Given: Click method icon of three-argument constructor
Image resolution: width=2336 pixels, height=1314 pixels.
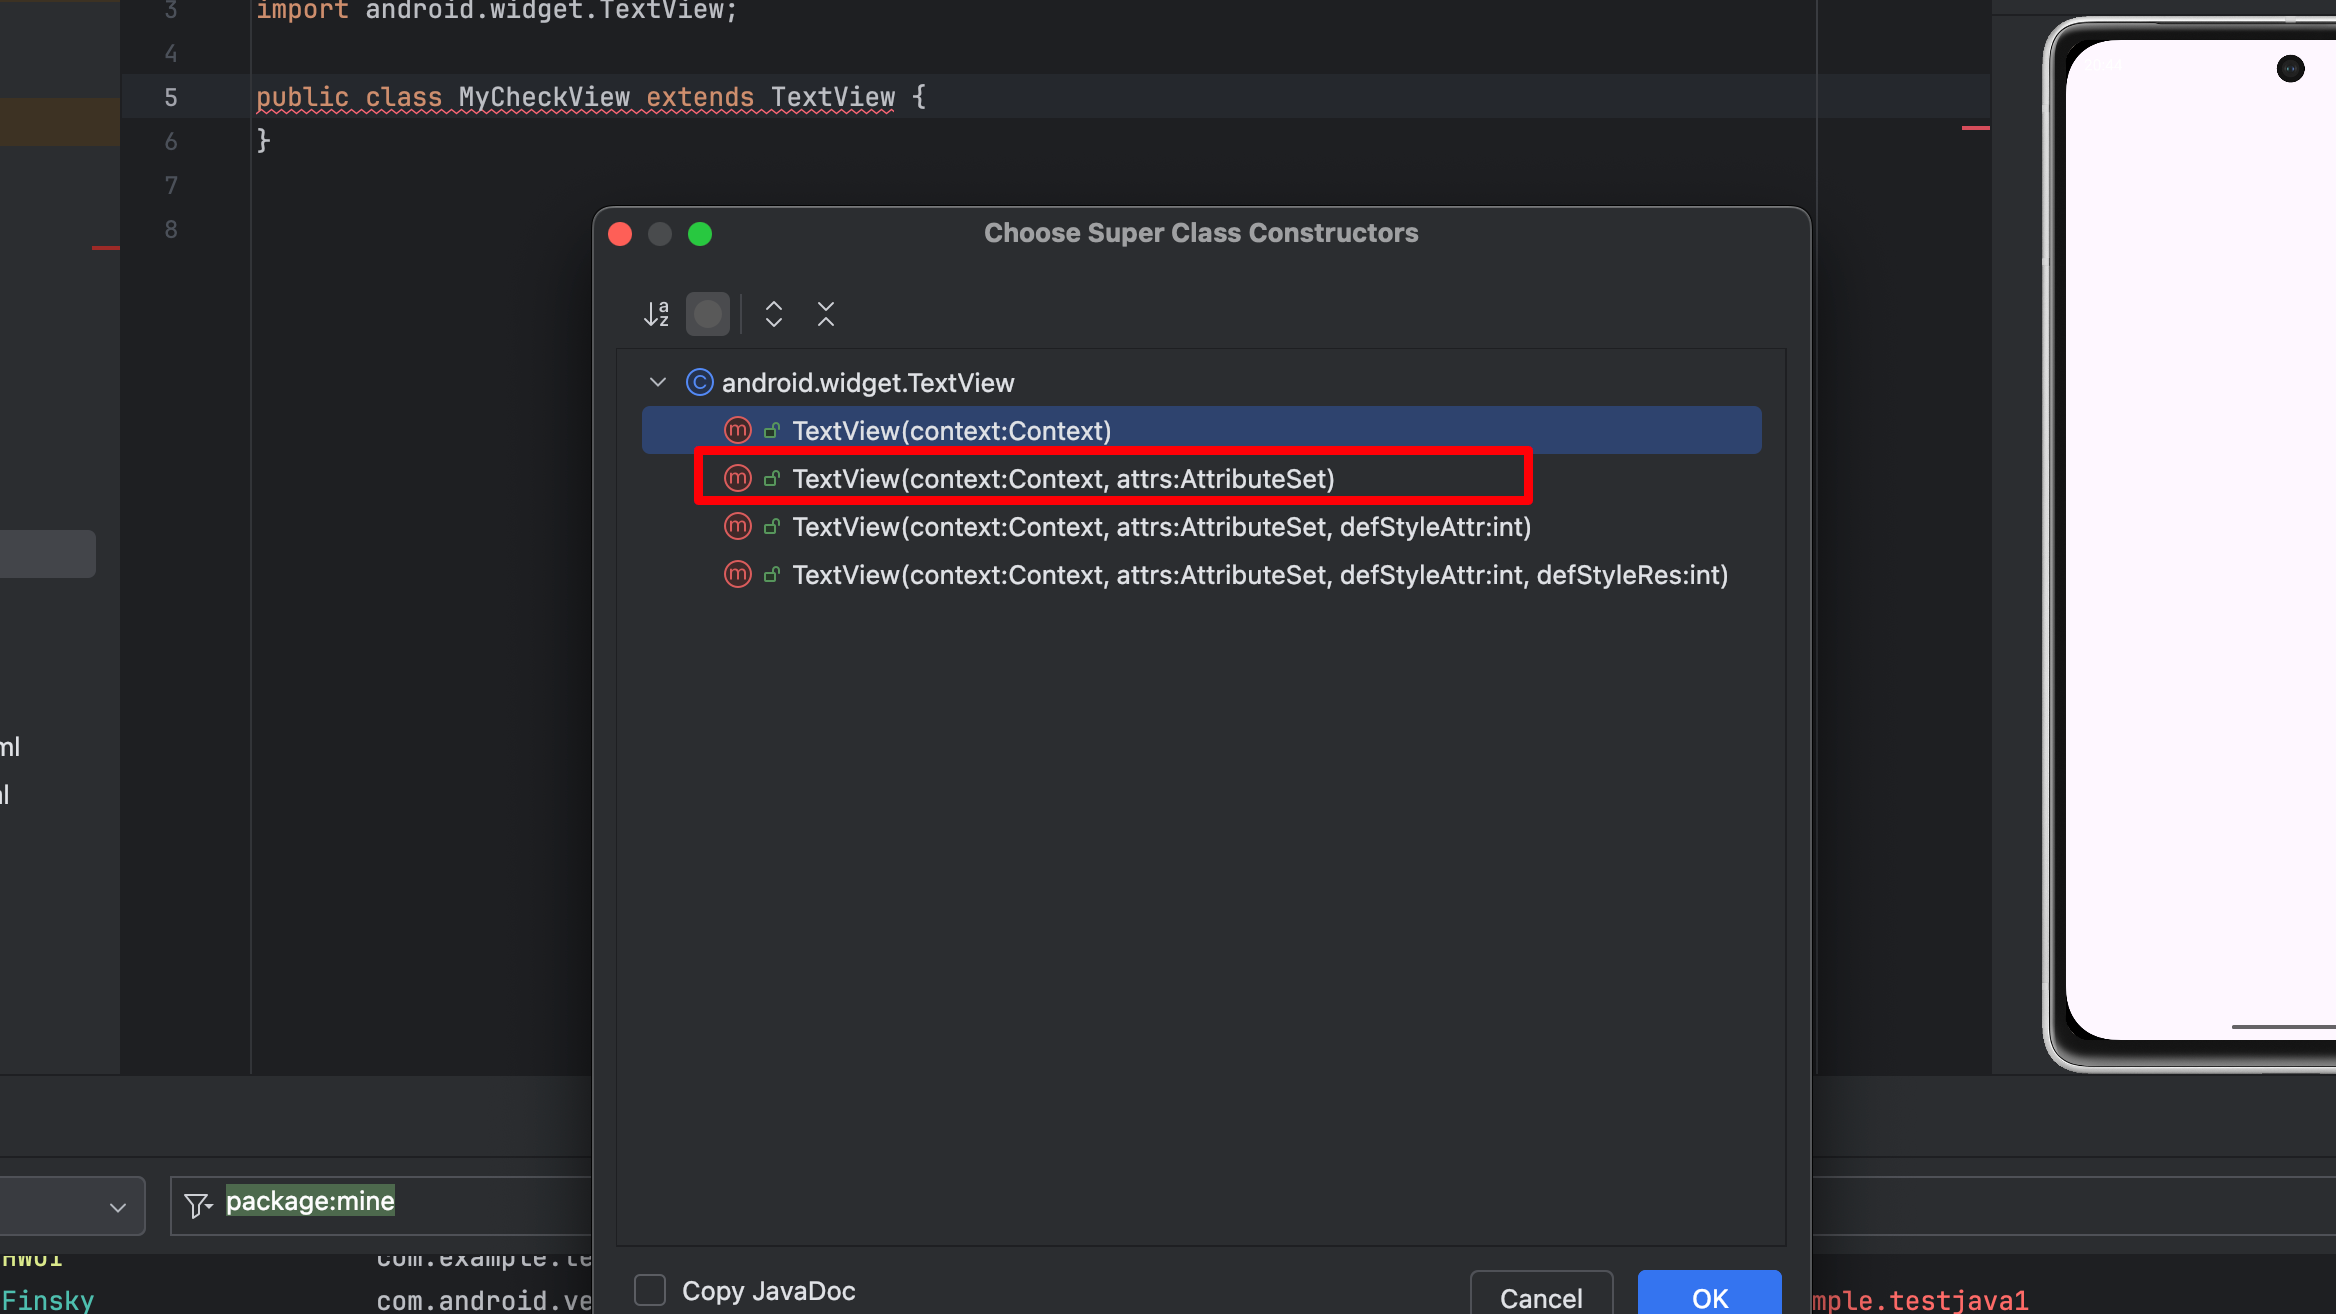Looking at the screenshot, I should 738,527.
